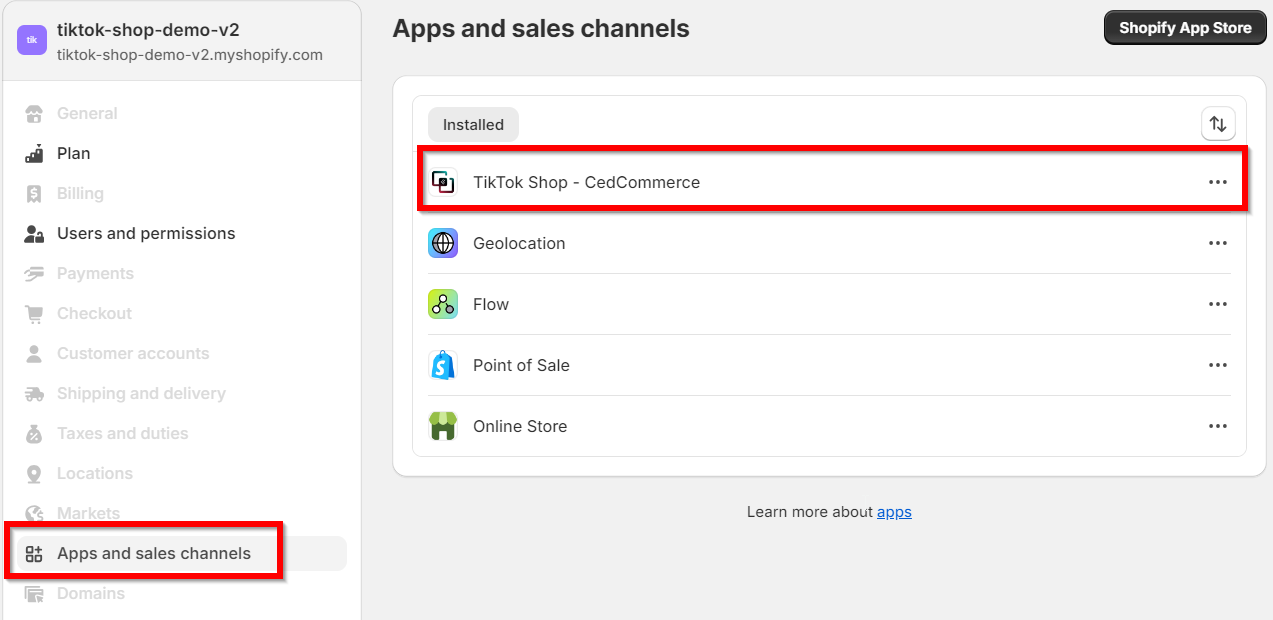
Task: Go to Plan settings
Action: 73,153
